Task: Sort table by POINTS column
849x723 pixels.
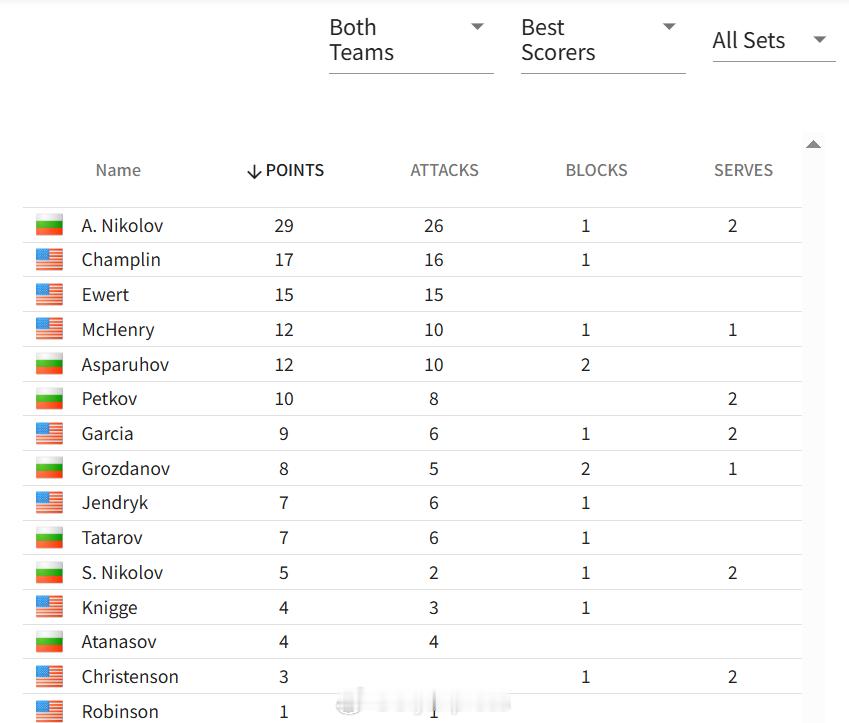Action: pos(295,171)
